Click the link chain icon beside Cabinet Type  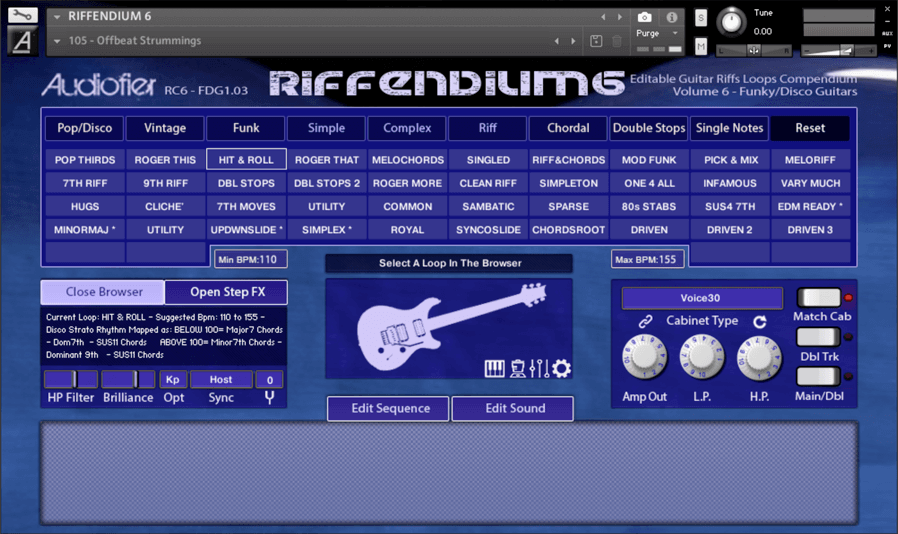tap(645, 322)
